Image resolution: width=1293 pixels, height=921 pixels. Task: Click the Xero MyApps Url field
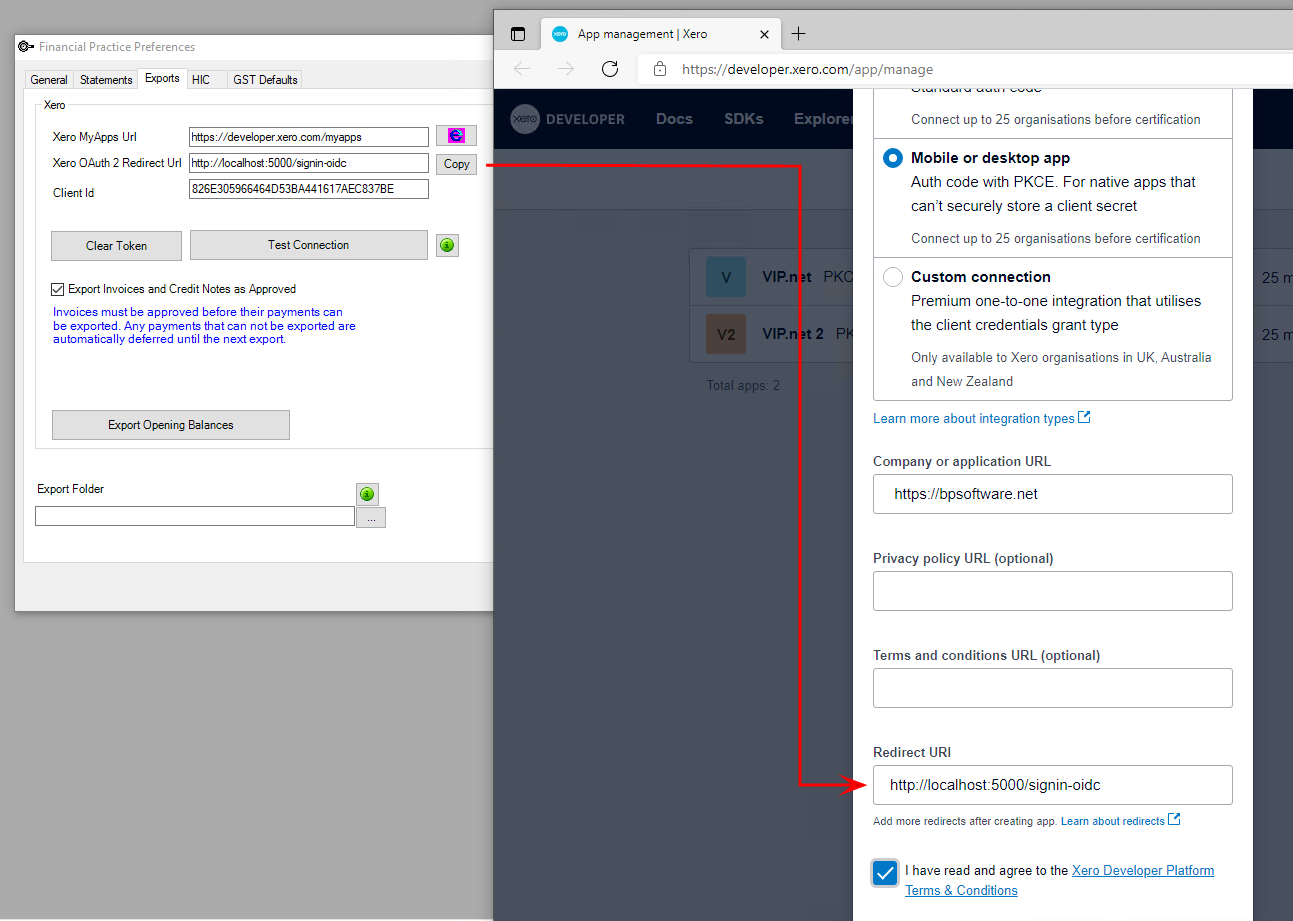click(309, 137)
